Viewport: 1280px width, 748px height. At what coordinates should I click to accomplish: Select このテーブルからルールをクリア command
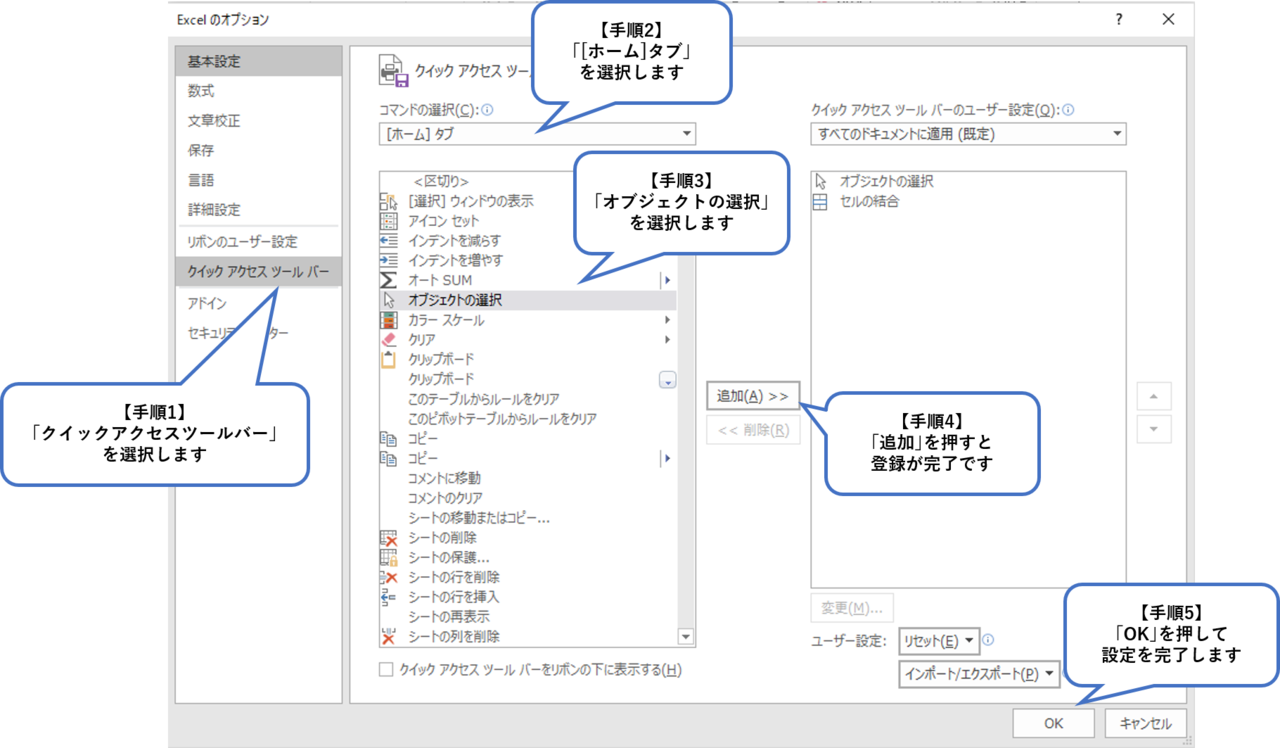[484, 399]
